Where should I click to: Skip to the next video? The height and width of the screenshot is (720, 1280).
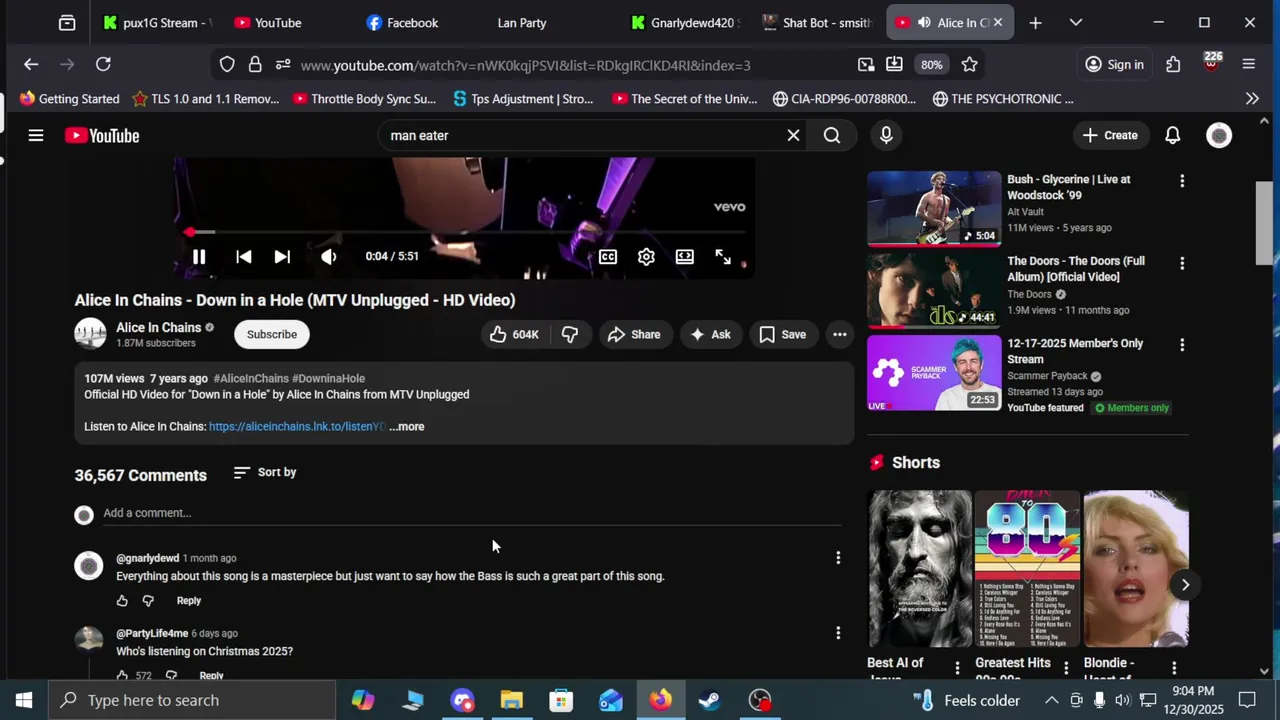282,257
